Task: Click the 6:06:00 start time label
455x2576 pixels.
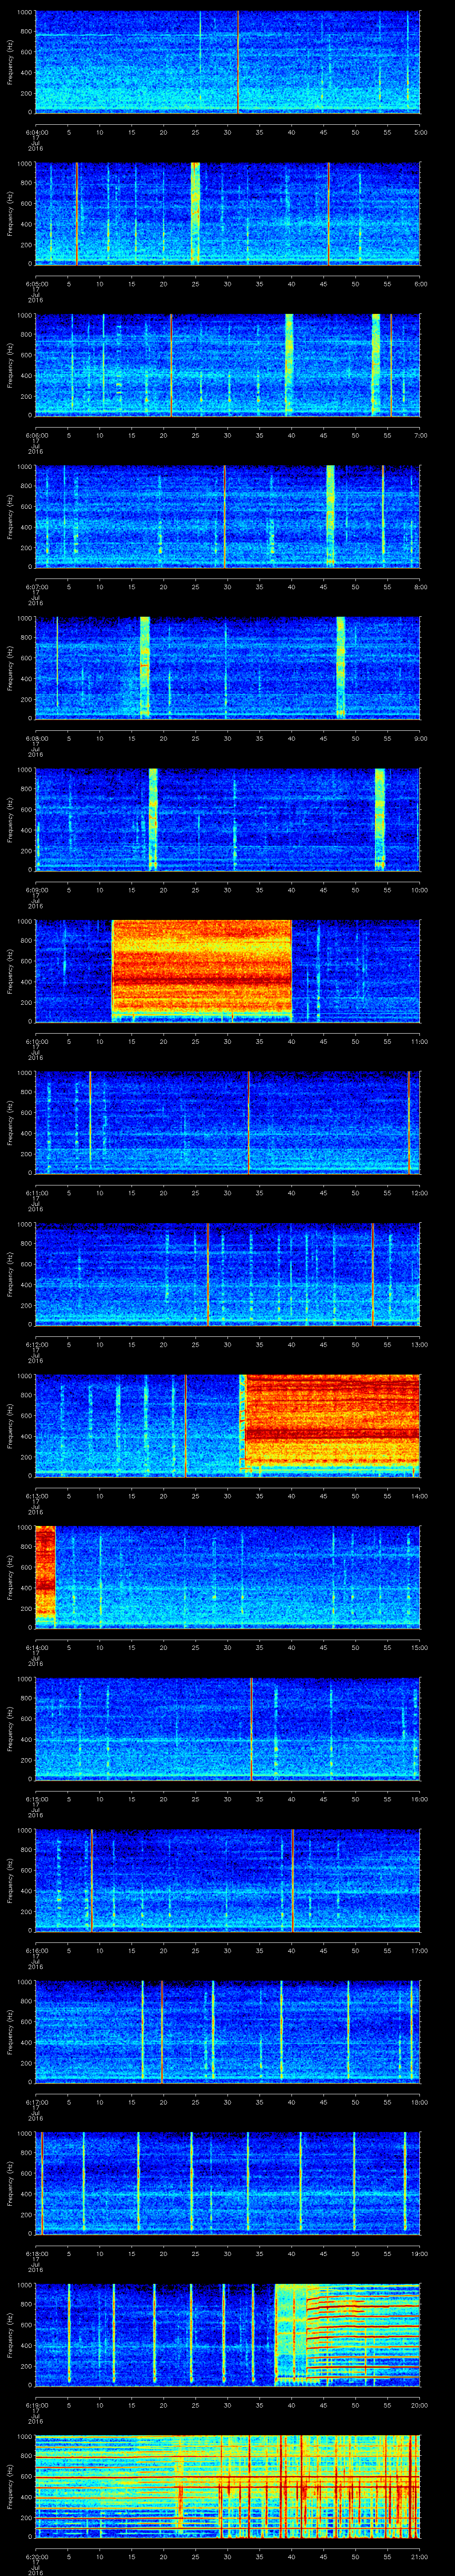Action: click(36, 435)
